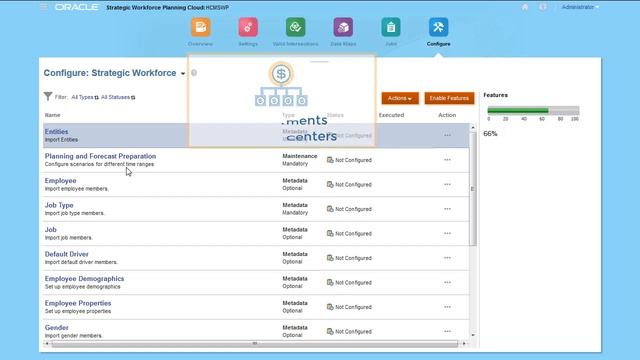Click the 66% features percentage text
This screenshot has width=640, height=360.
[490, 133]
